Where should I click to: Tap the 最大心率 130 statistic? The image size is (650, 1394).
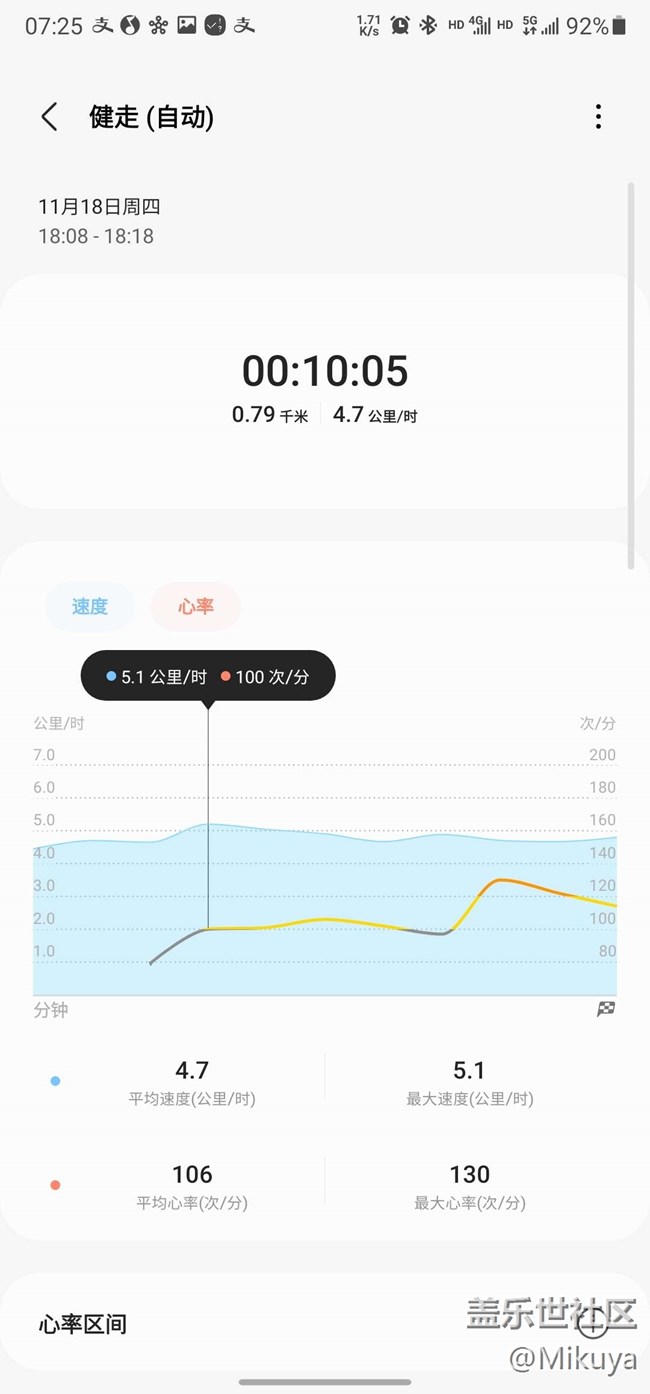[470, 1187]
